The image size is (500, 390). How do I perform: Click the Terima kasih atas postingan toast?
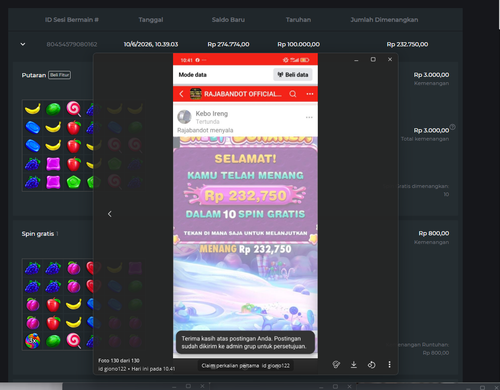coord(245,342)
